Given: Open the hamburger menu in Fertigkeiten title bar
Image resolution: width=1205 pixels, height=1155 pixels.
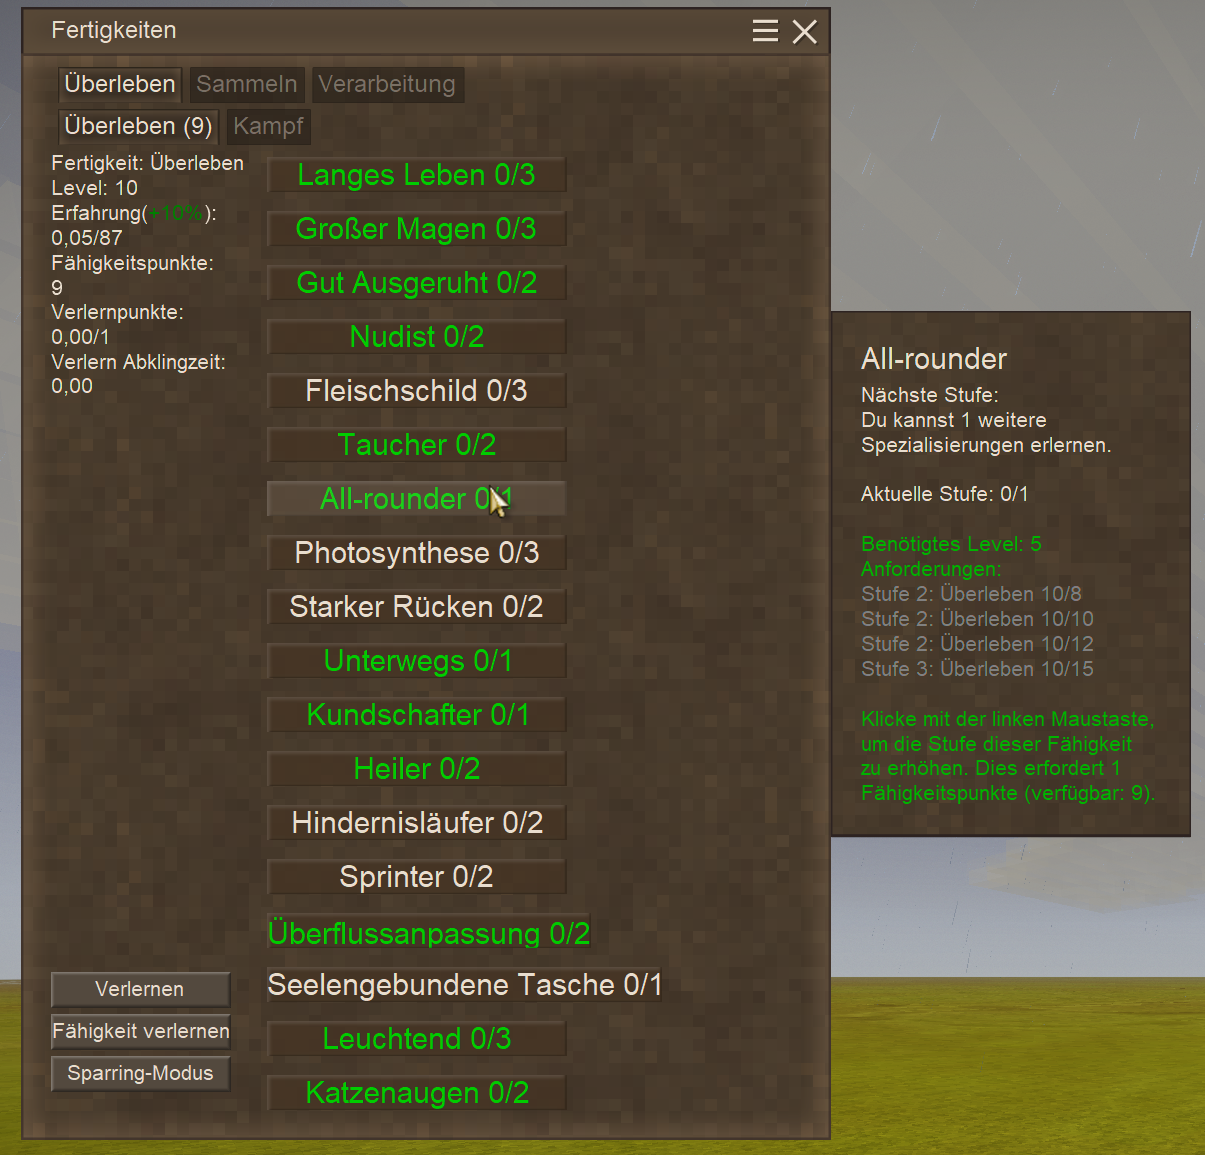Looking at the screenshot, I should [x=765, y=31].
